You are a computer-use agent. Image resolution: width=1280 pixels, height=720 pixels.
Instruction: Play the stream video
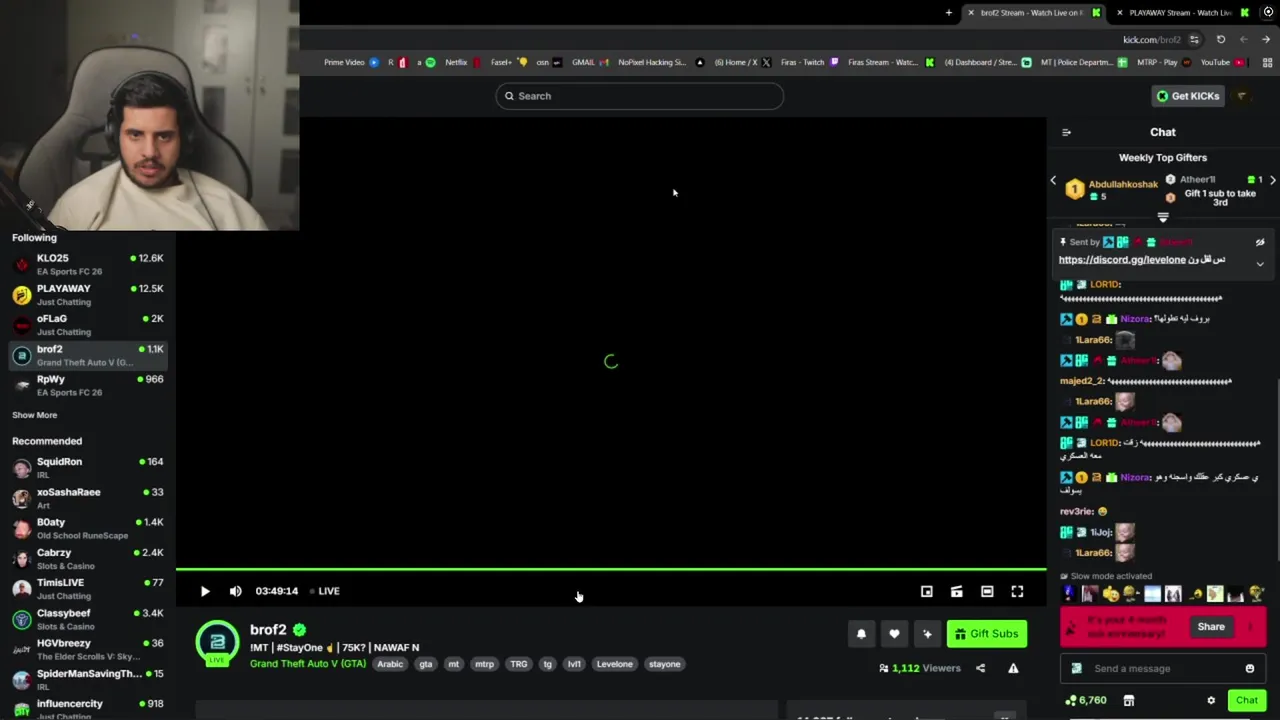[205, 591]
